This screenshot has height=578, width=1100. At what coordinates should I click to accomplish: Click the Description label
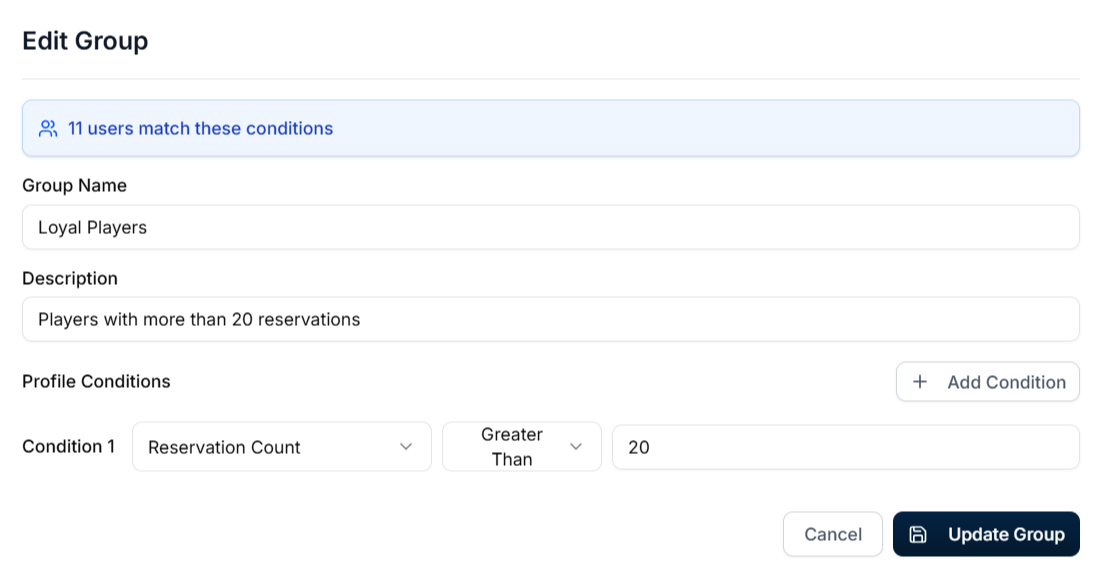tap(70, 278)
